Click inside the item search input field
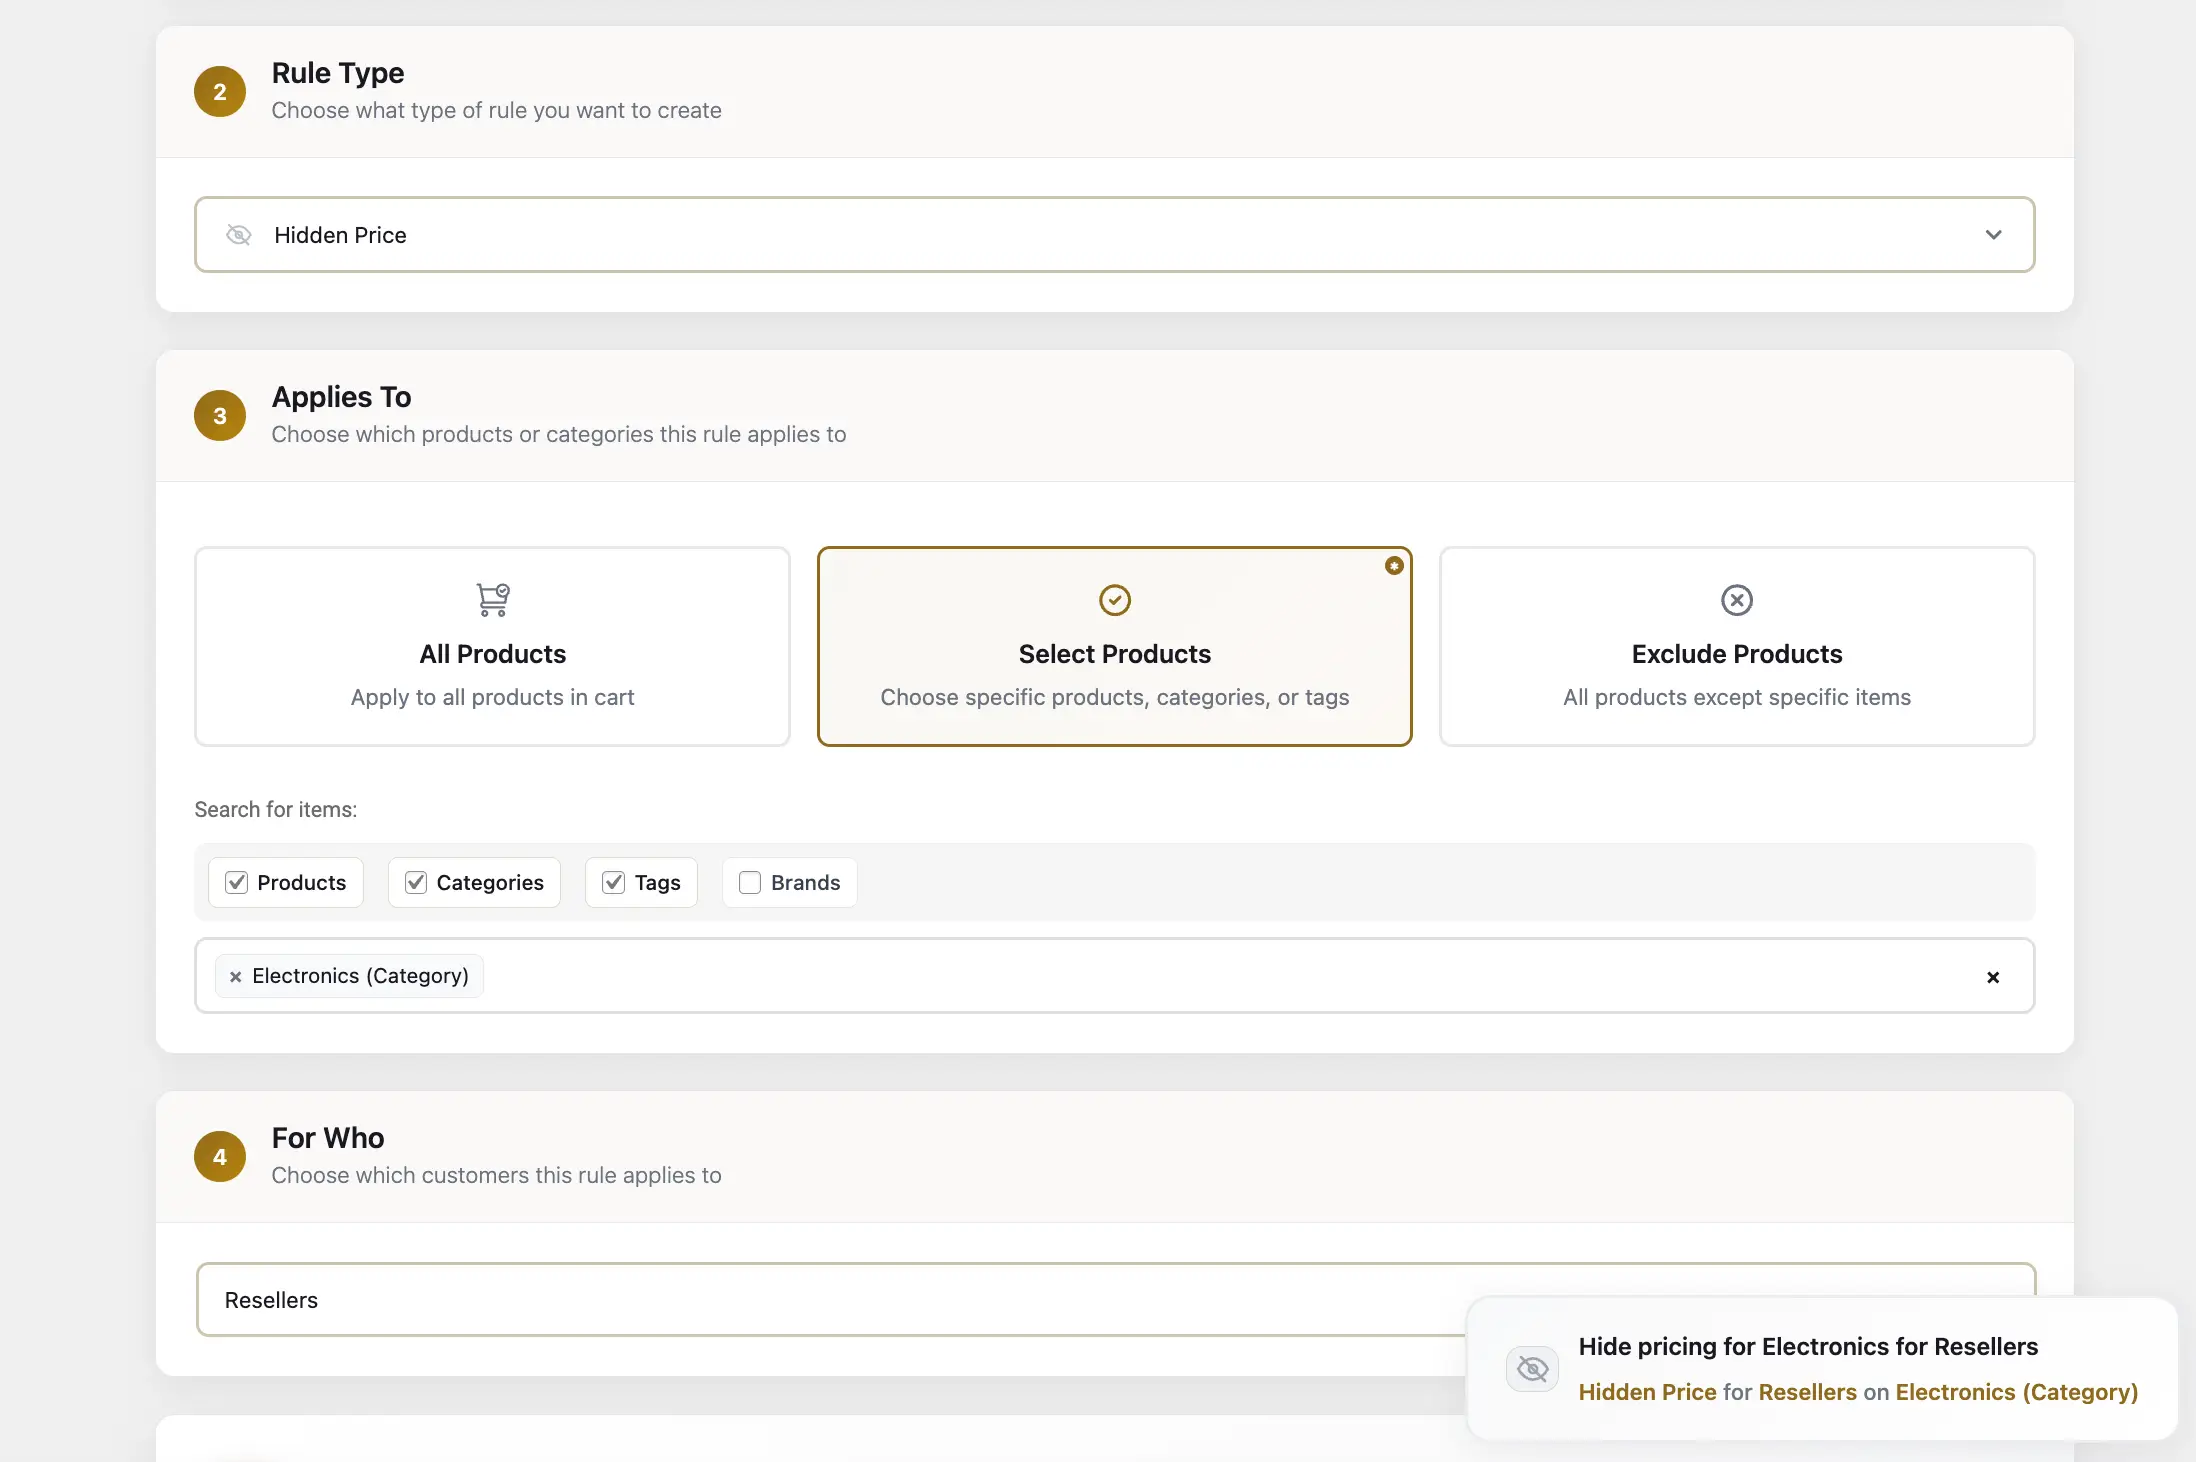This screenshot has width=2196, height=1462. pyautogui.click(x=1200, y=976)
